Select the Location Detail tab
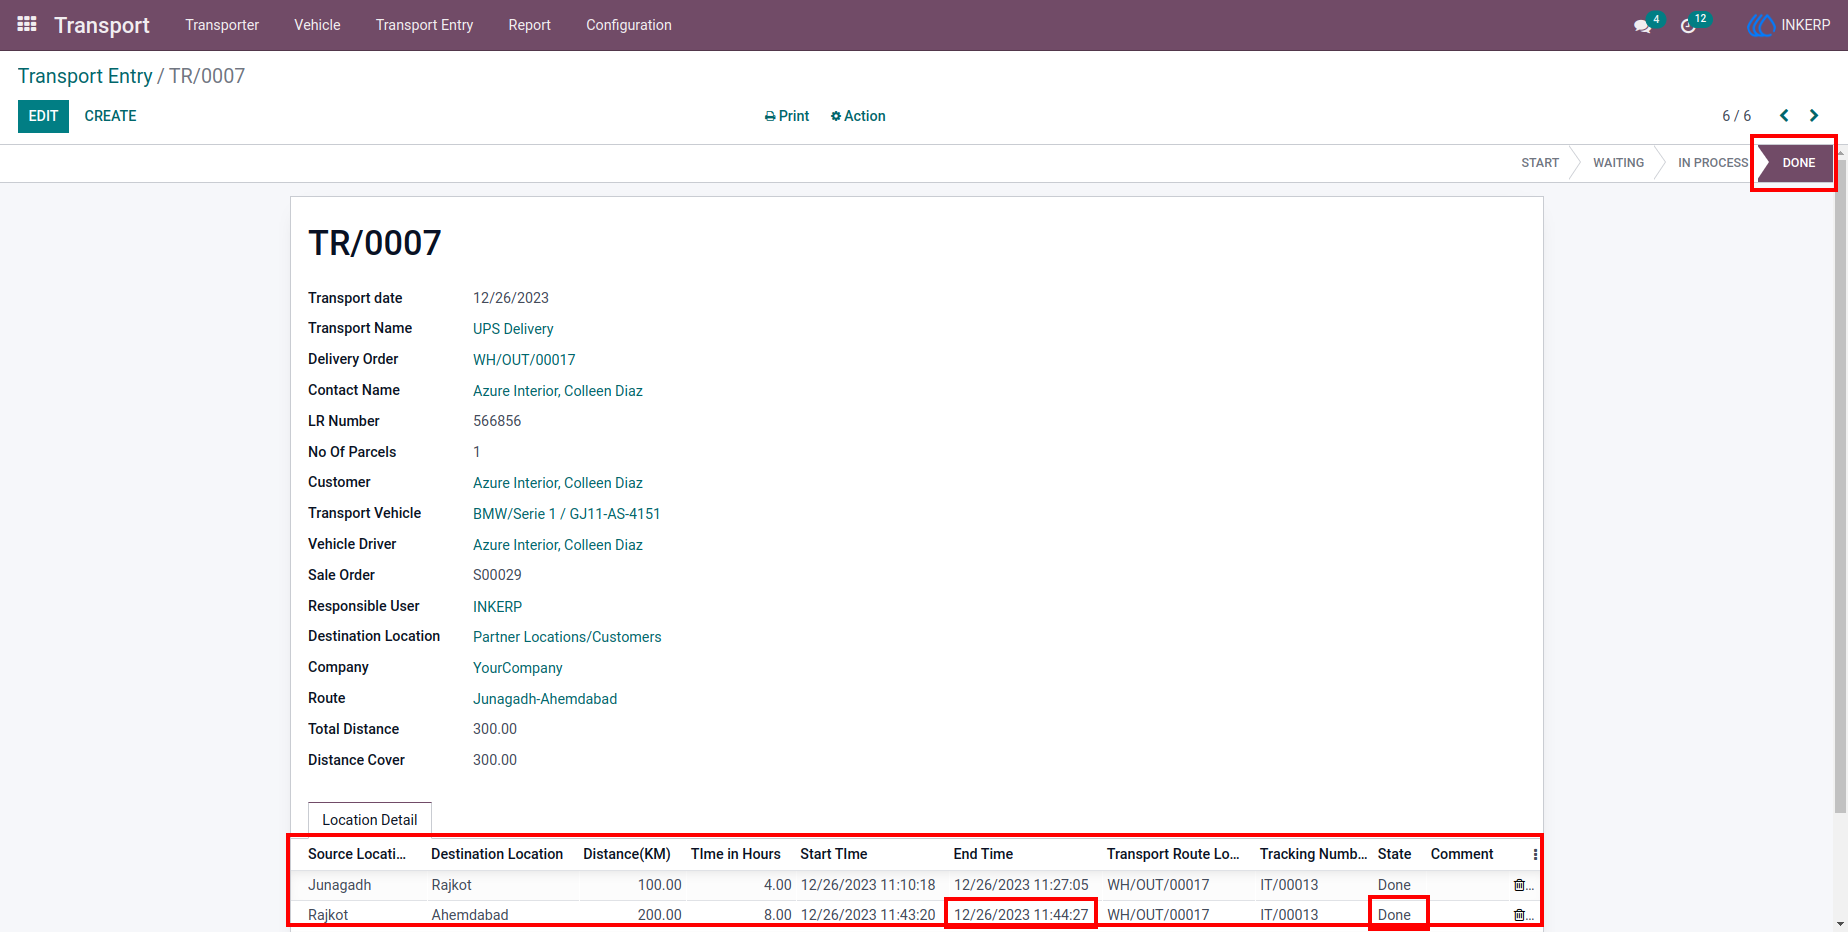Screen dimensions: 1848x932 coord(370,819)
